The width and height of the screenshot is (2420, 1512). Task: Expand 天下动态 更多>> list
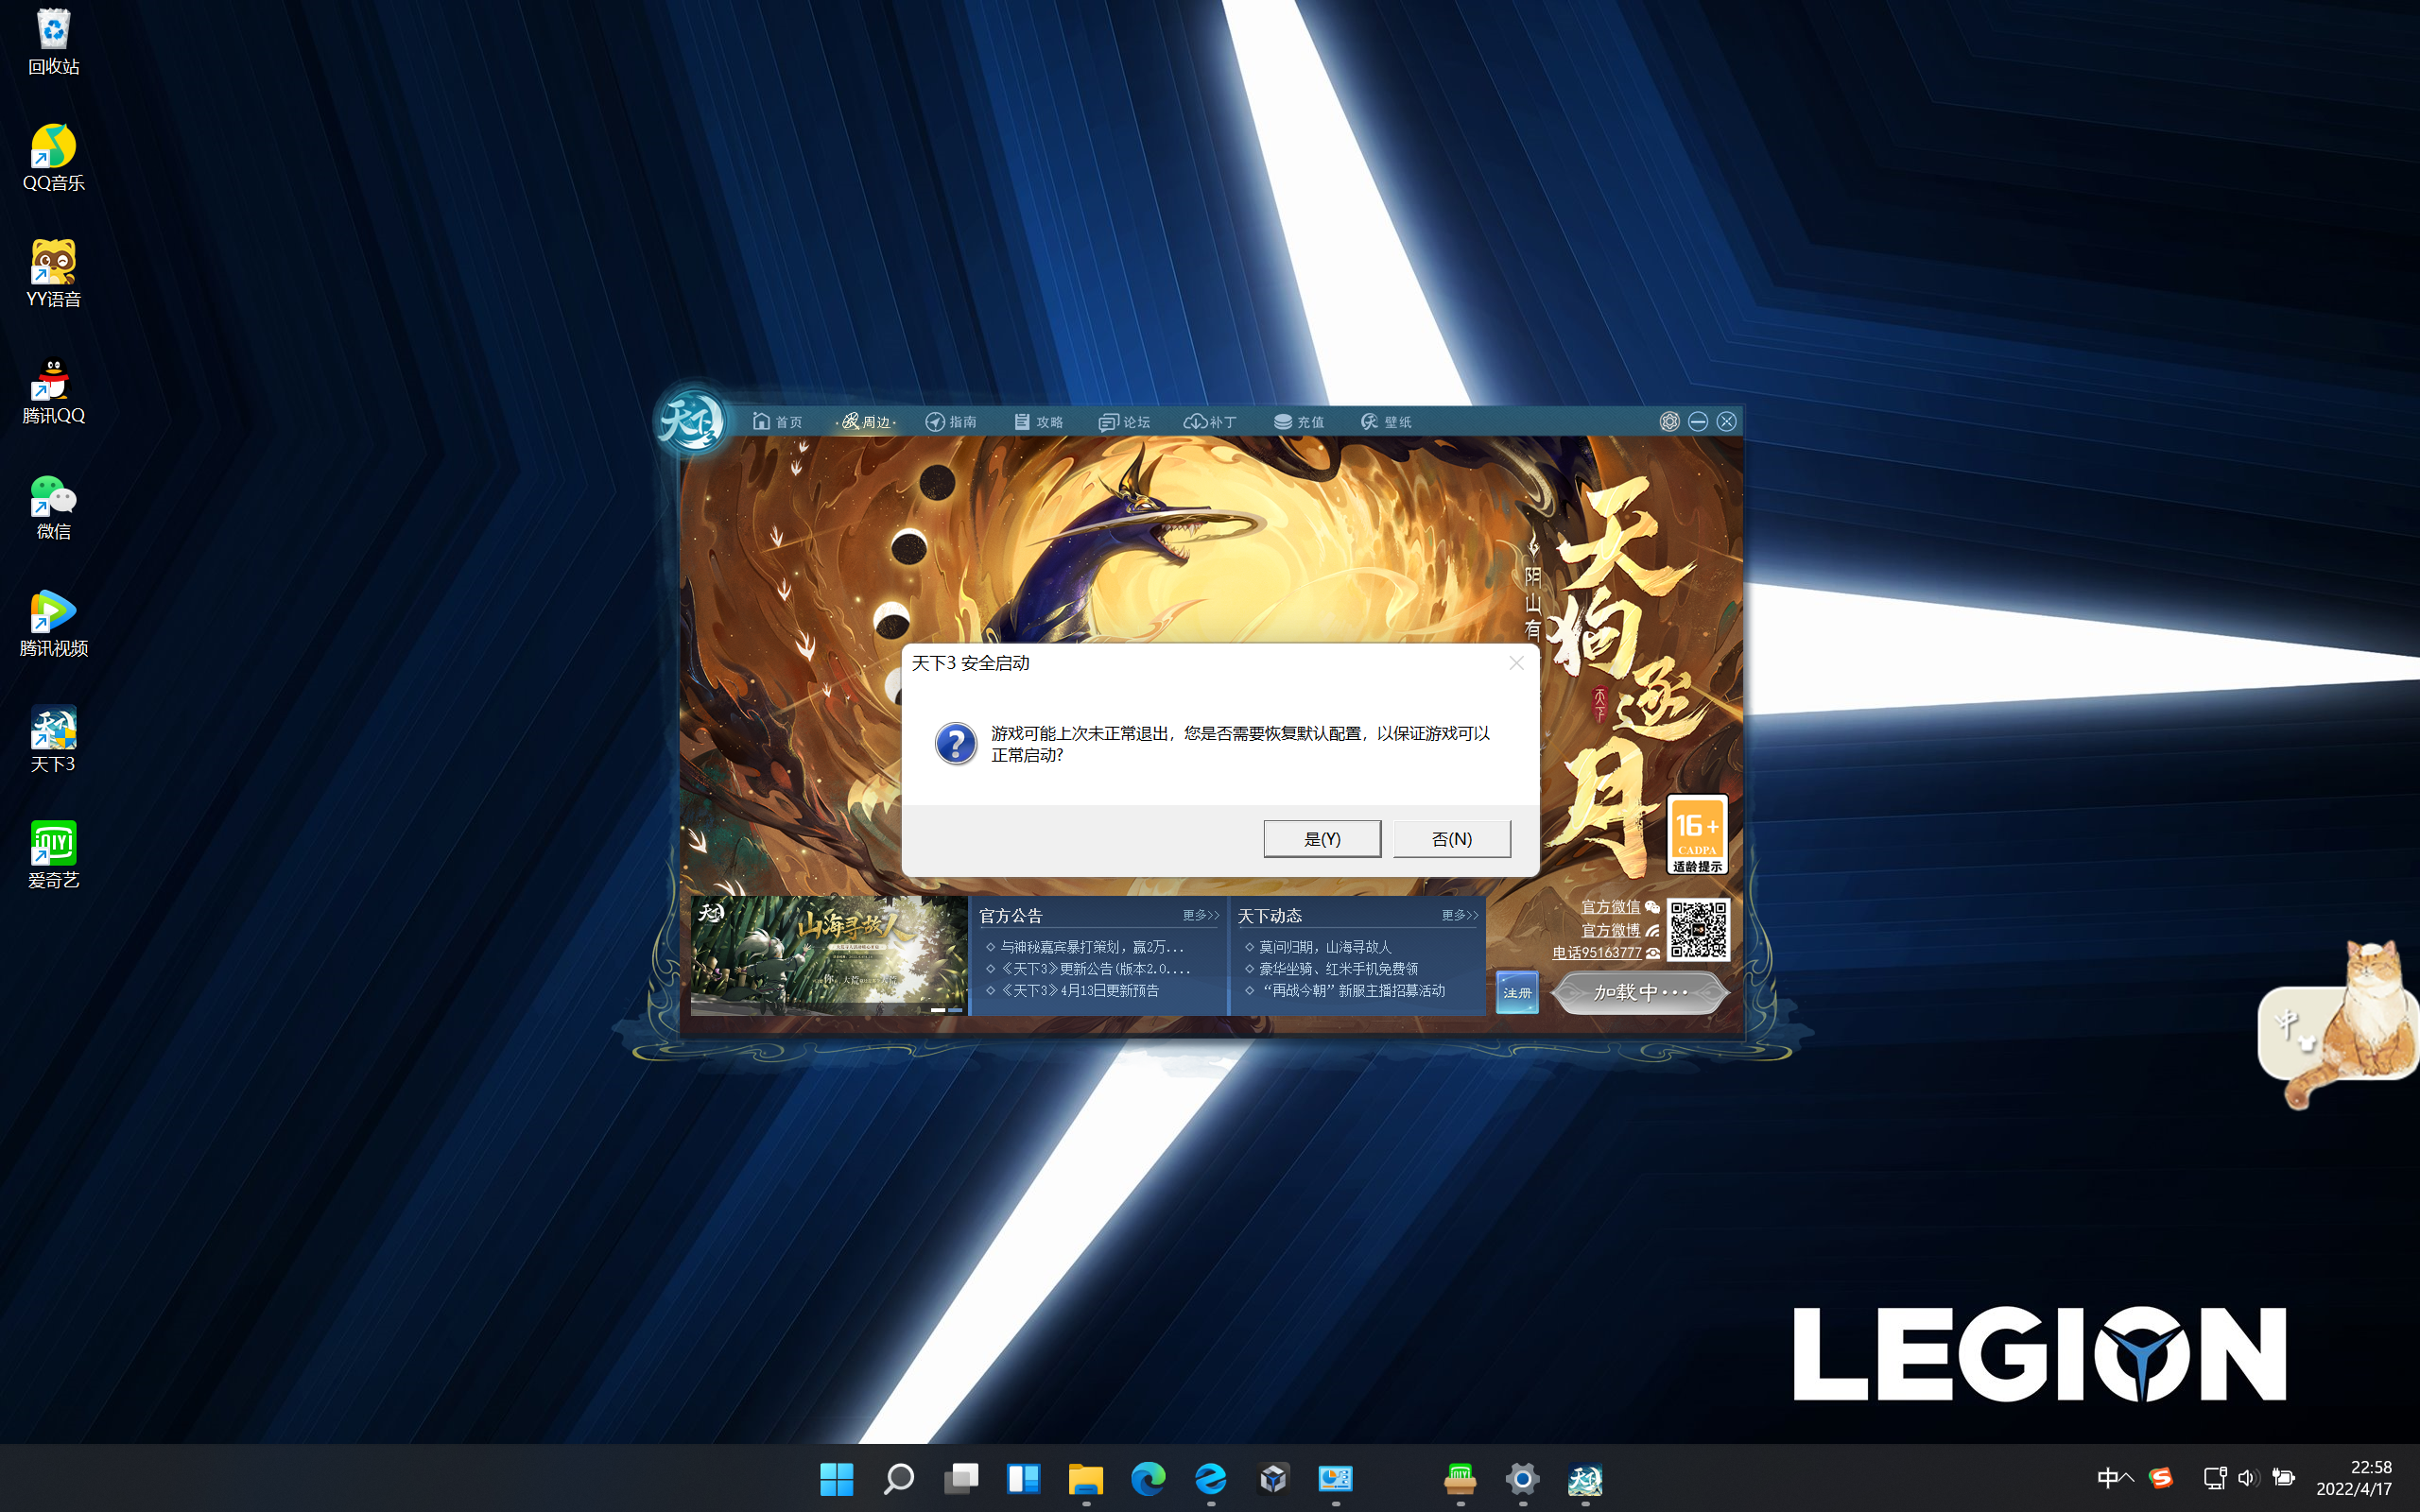[x=1460, y=915]
